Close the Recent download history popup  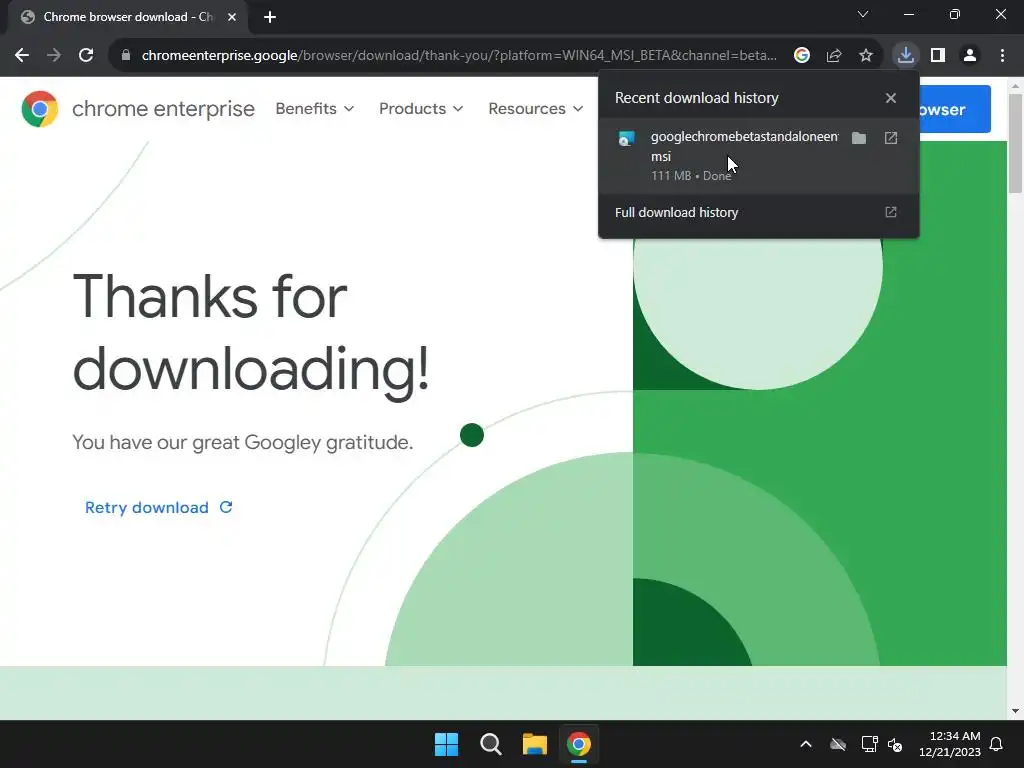tap(891, 98)
